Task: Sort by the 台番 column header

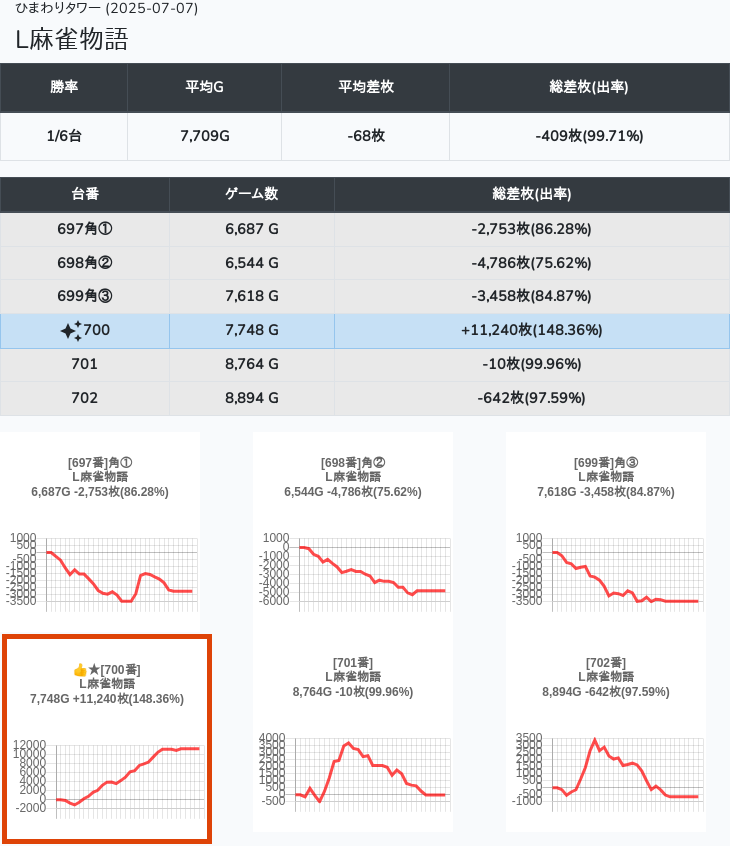Action: 85,194
